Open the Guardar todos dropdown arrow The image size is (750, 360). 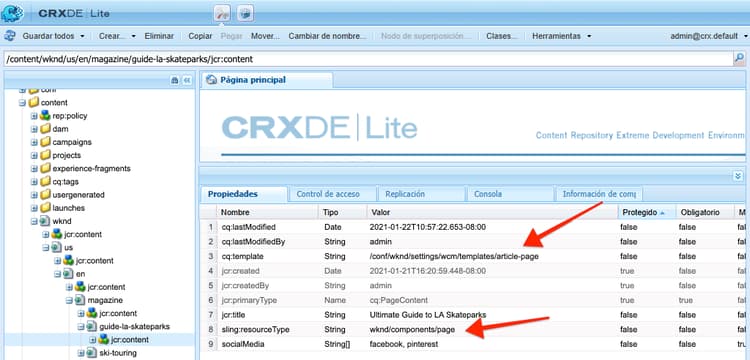[x=82, y=36]
